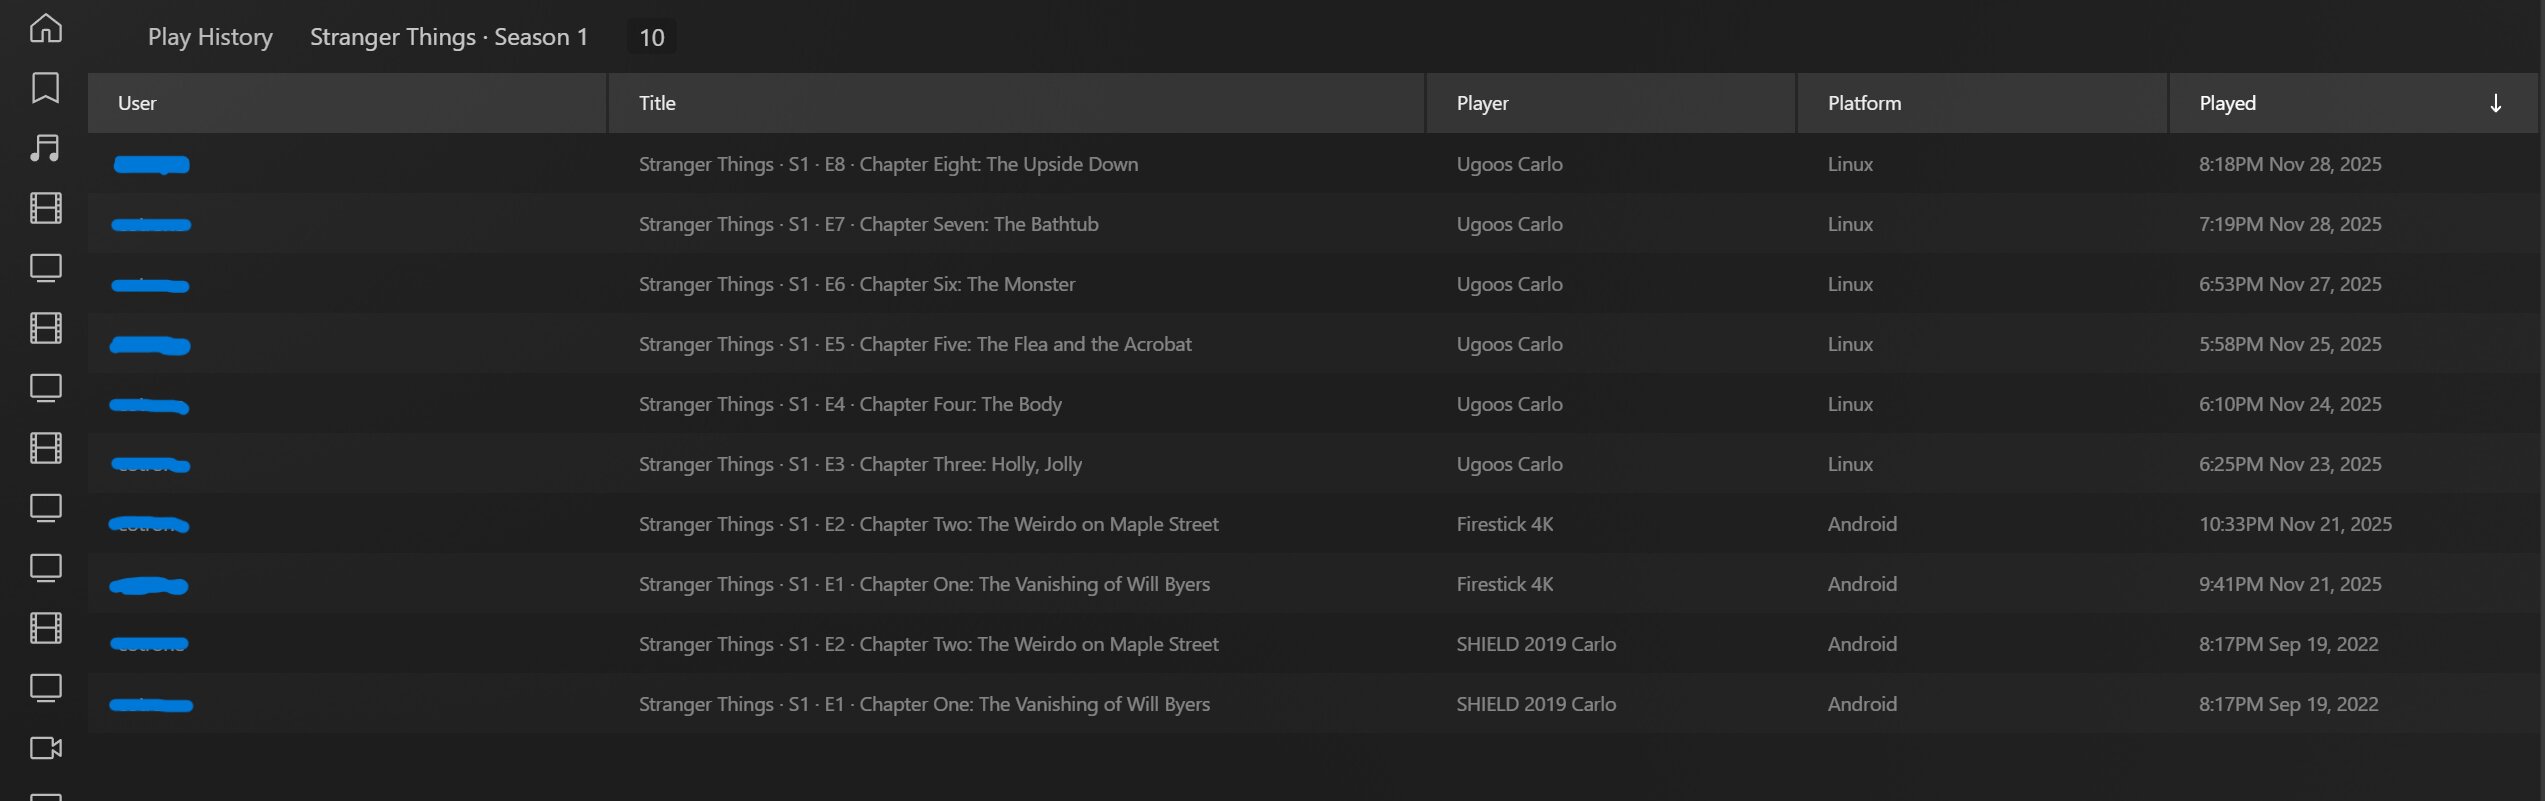Open the Stranger Things · Season 1 breadcrumb
Image resolution: width=2545 pixels, height=801 pixels.
coord(449,37)
